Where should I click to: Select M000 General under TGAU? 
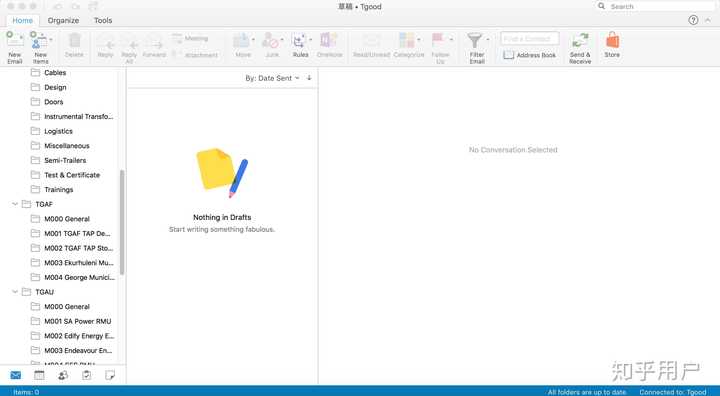click(x=67, y=306)
